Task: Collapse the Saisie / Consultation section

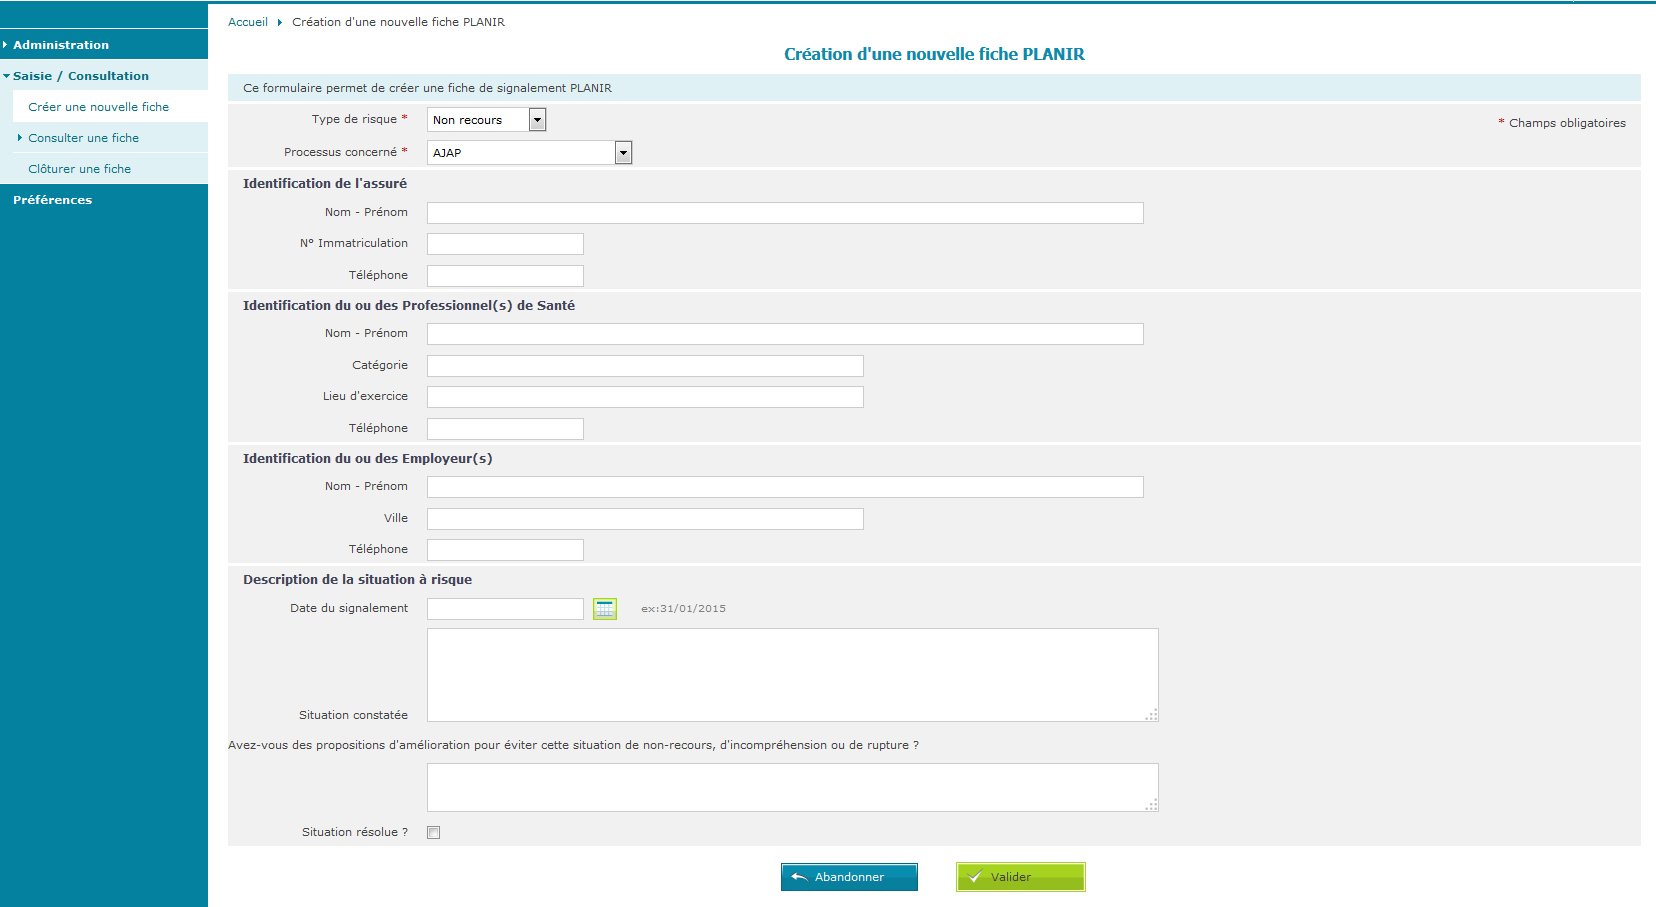Action: [x=80, y=76]
